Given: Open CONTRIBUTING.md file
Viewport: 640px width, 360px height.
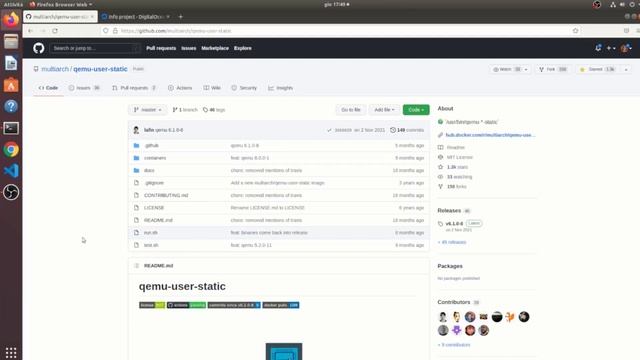Looking at the screenshot, I should pyautogui.click(x=166, y=195).
